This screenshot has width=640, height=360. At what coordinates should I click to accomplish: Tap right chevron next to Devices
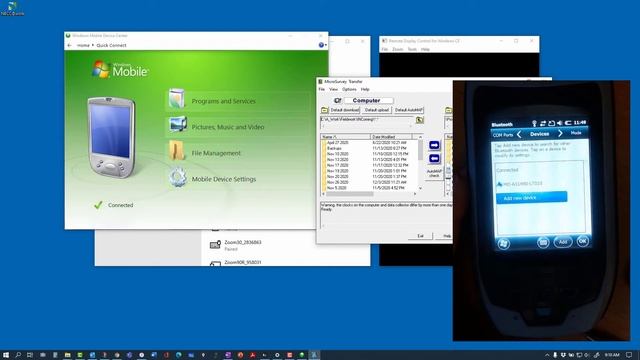(x=560, y=133)
